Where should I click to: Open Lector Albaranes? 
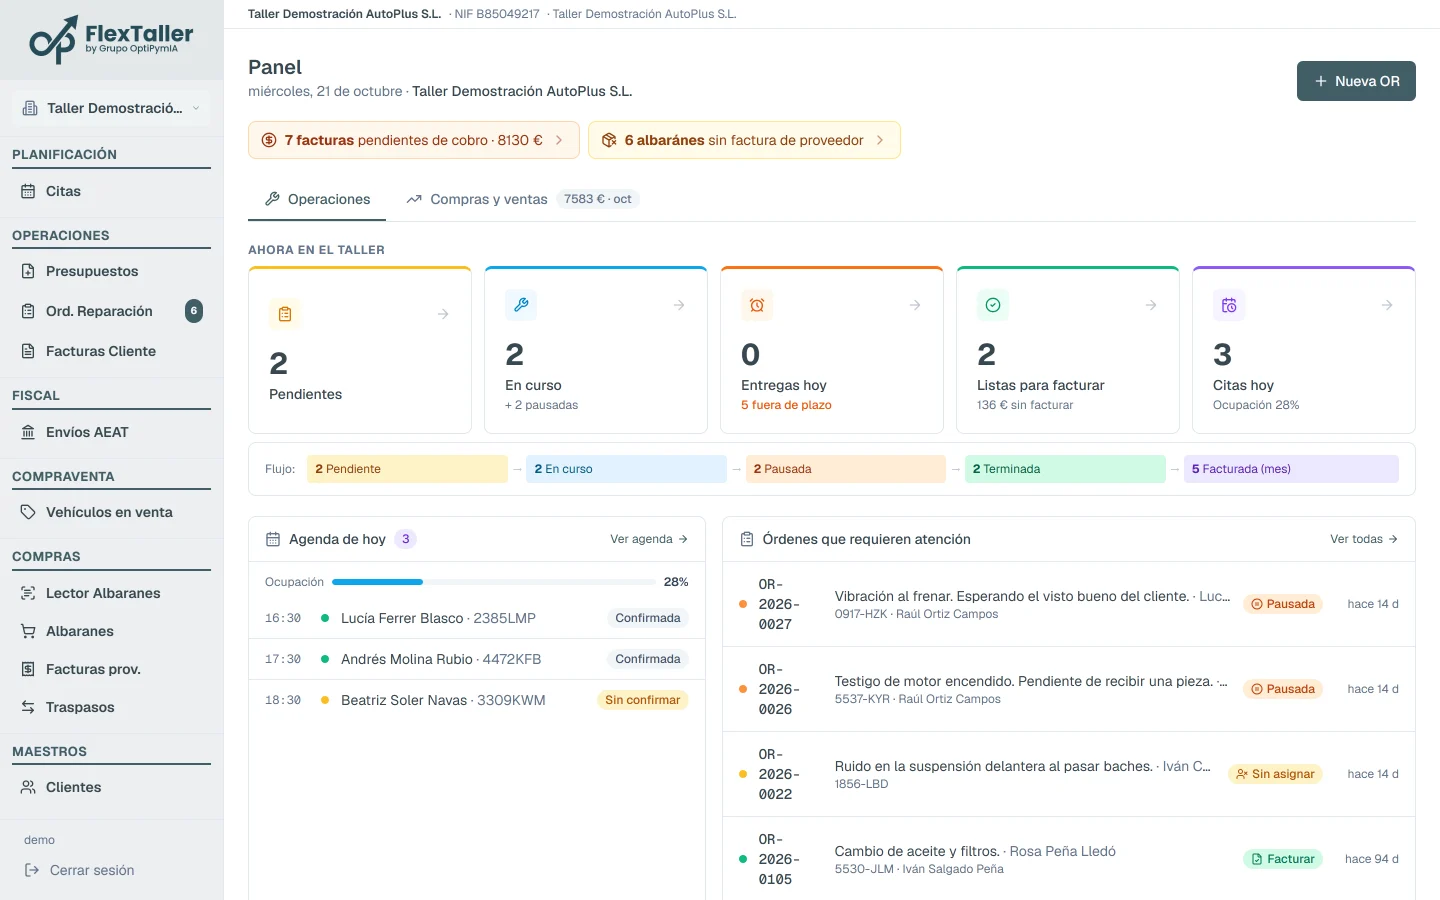tap(111, 593)
